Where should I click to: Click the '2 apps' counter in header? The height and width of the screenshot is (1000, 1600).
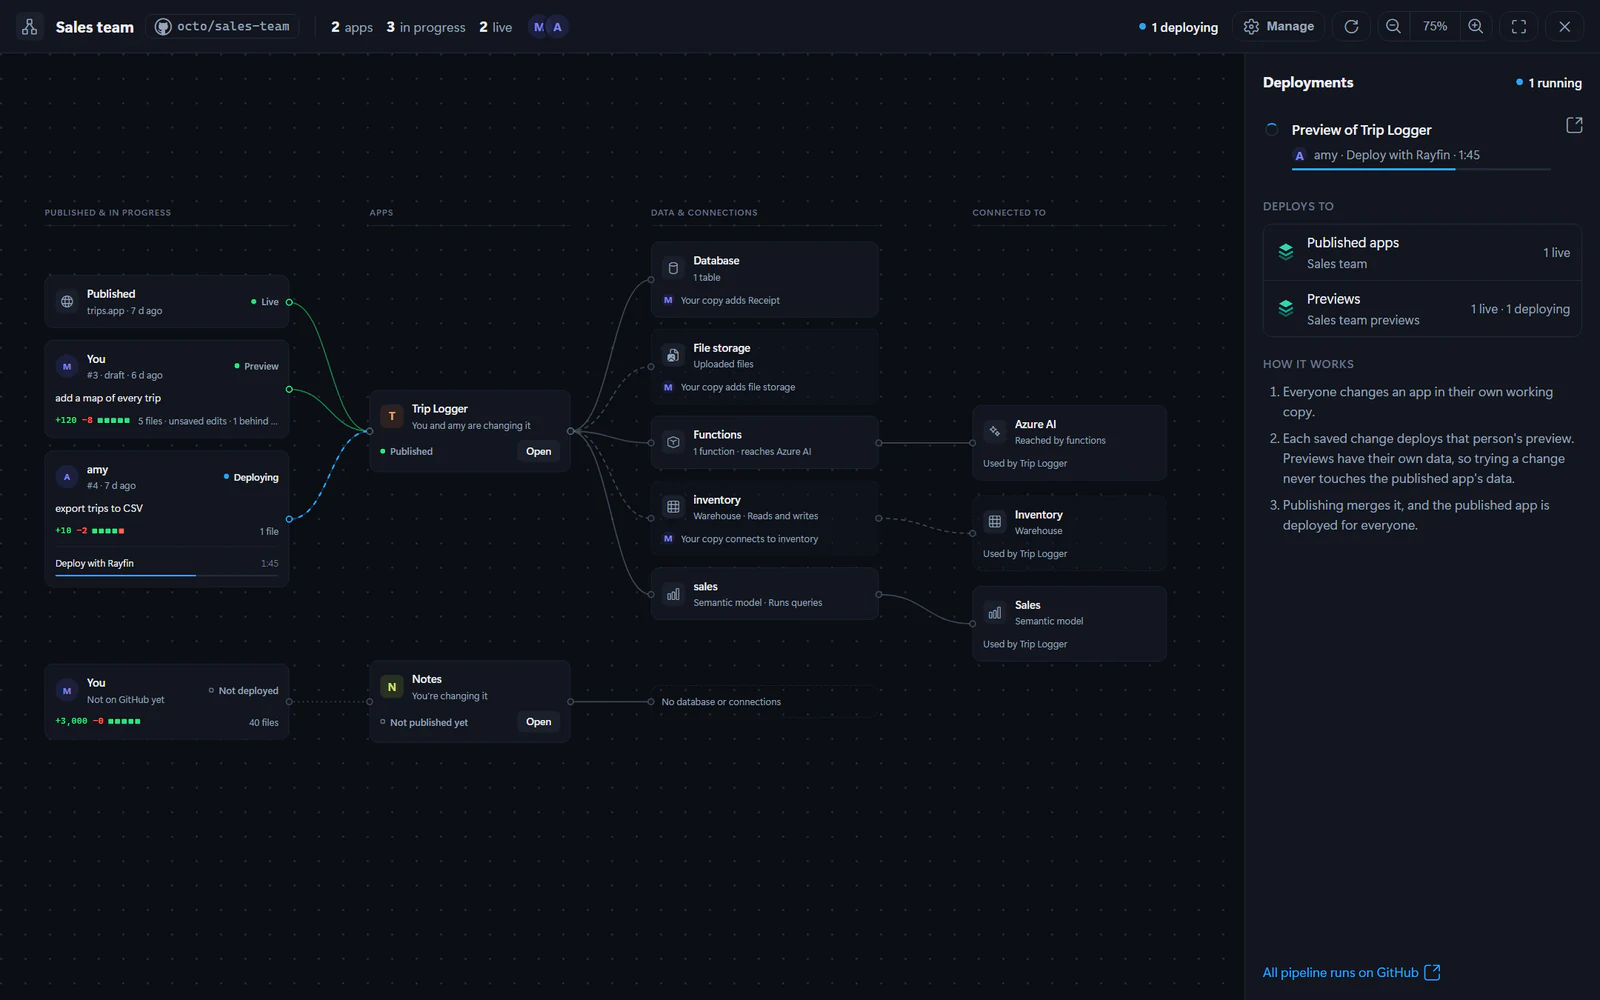coord(352,27)
